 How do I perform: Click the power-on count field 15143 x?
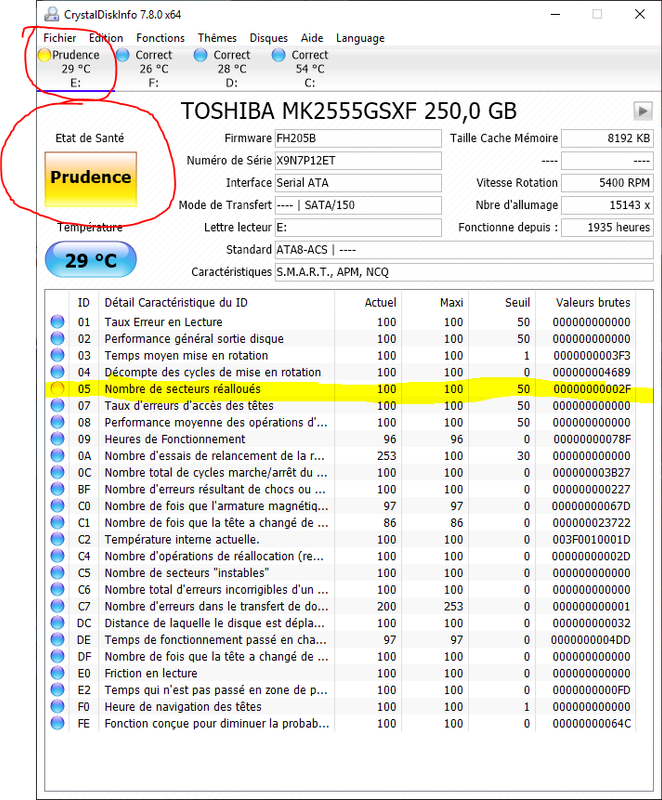[607, 205]
